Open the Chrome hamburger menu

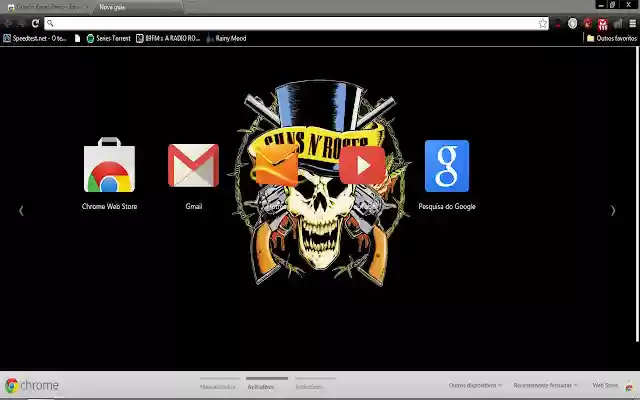[x=632, y=24]
